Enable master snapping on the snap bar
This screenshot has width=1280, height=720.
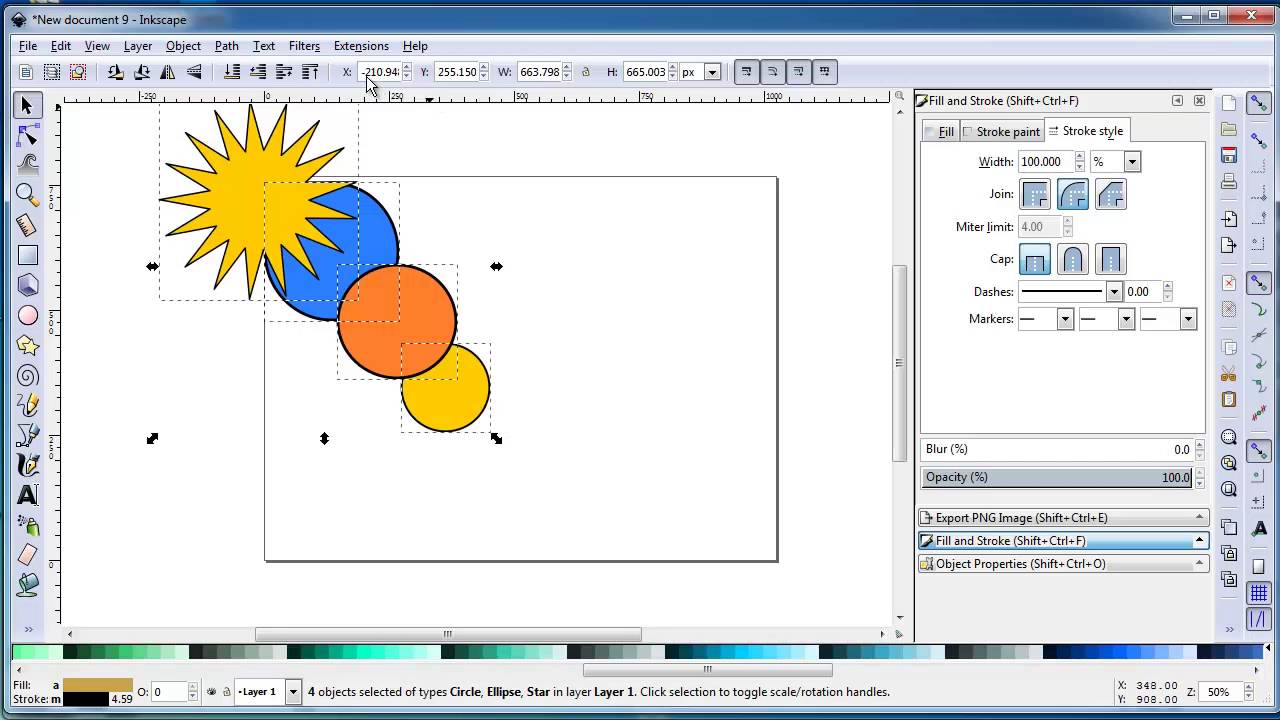(1258, 103)
